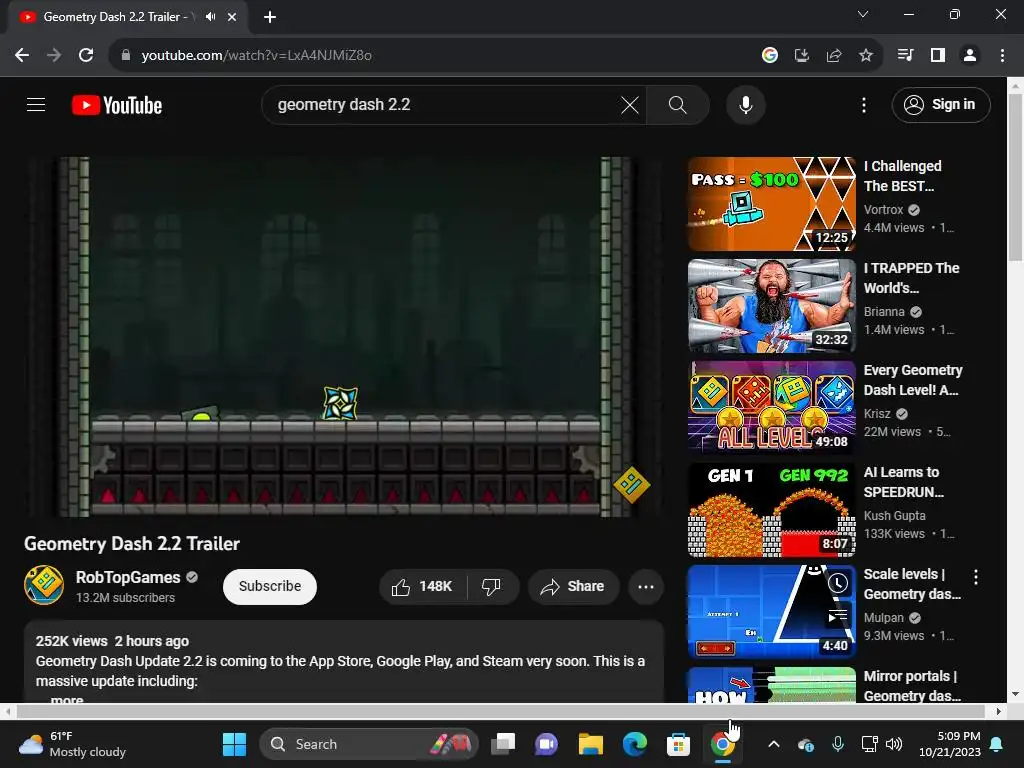Open Chrome three-dot menu

pos(1002,55)
